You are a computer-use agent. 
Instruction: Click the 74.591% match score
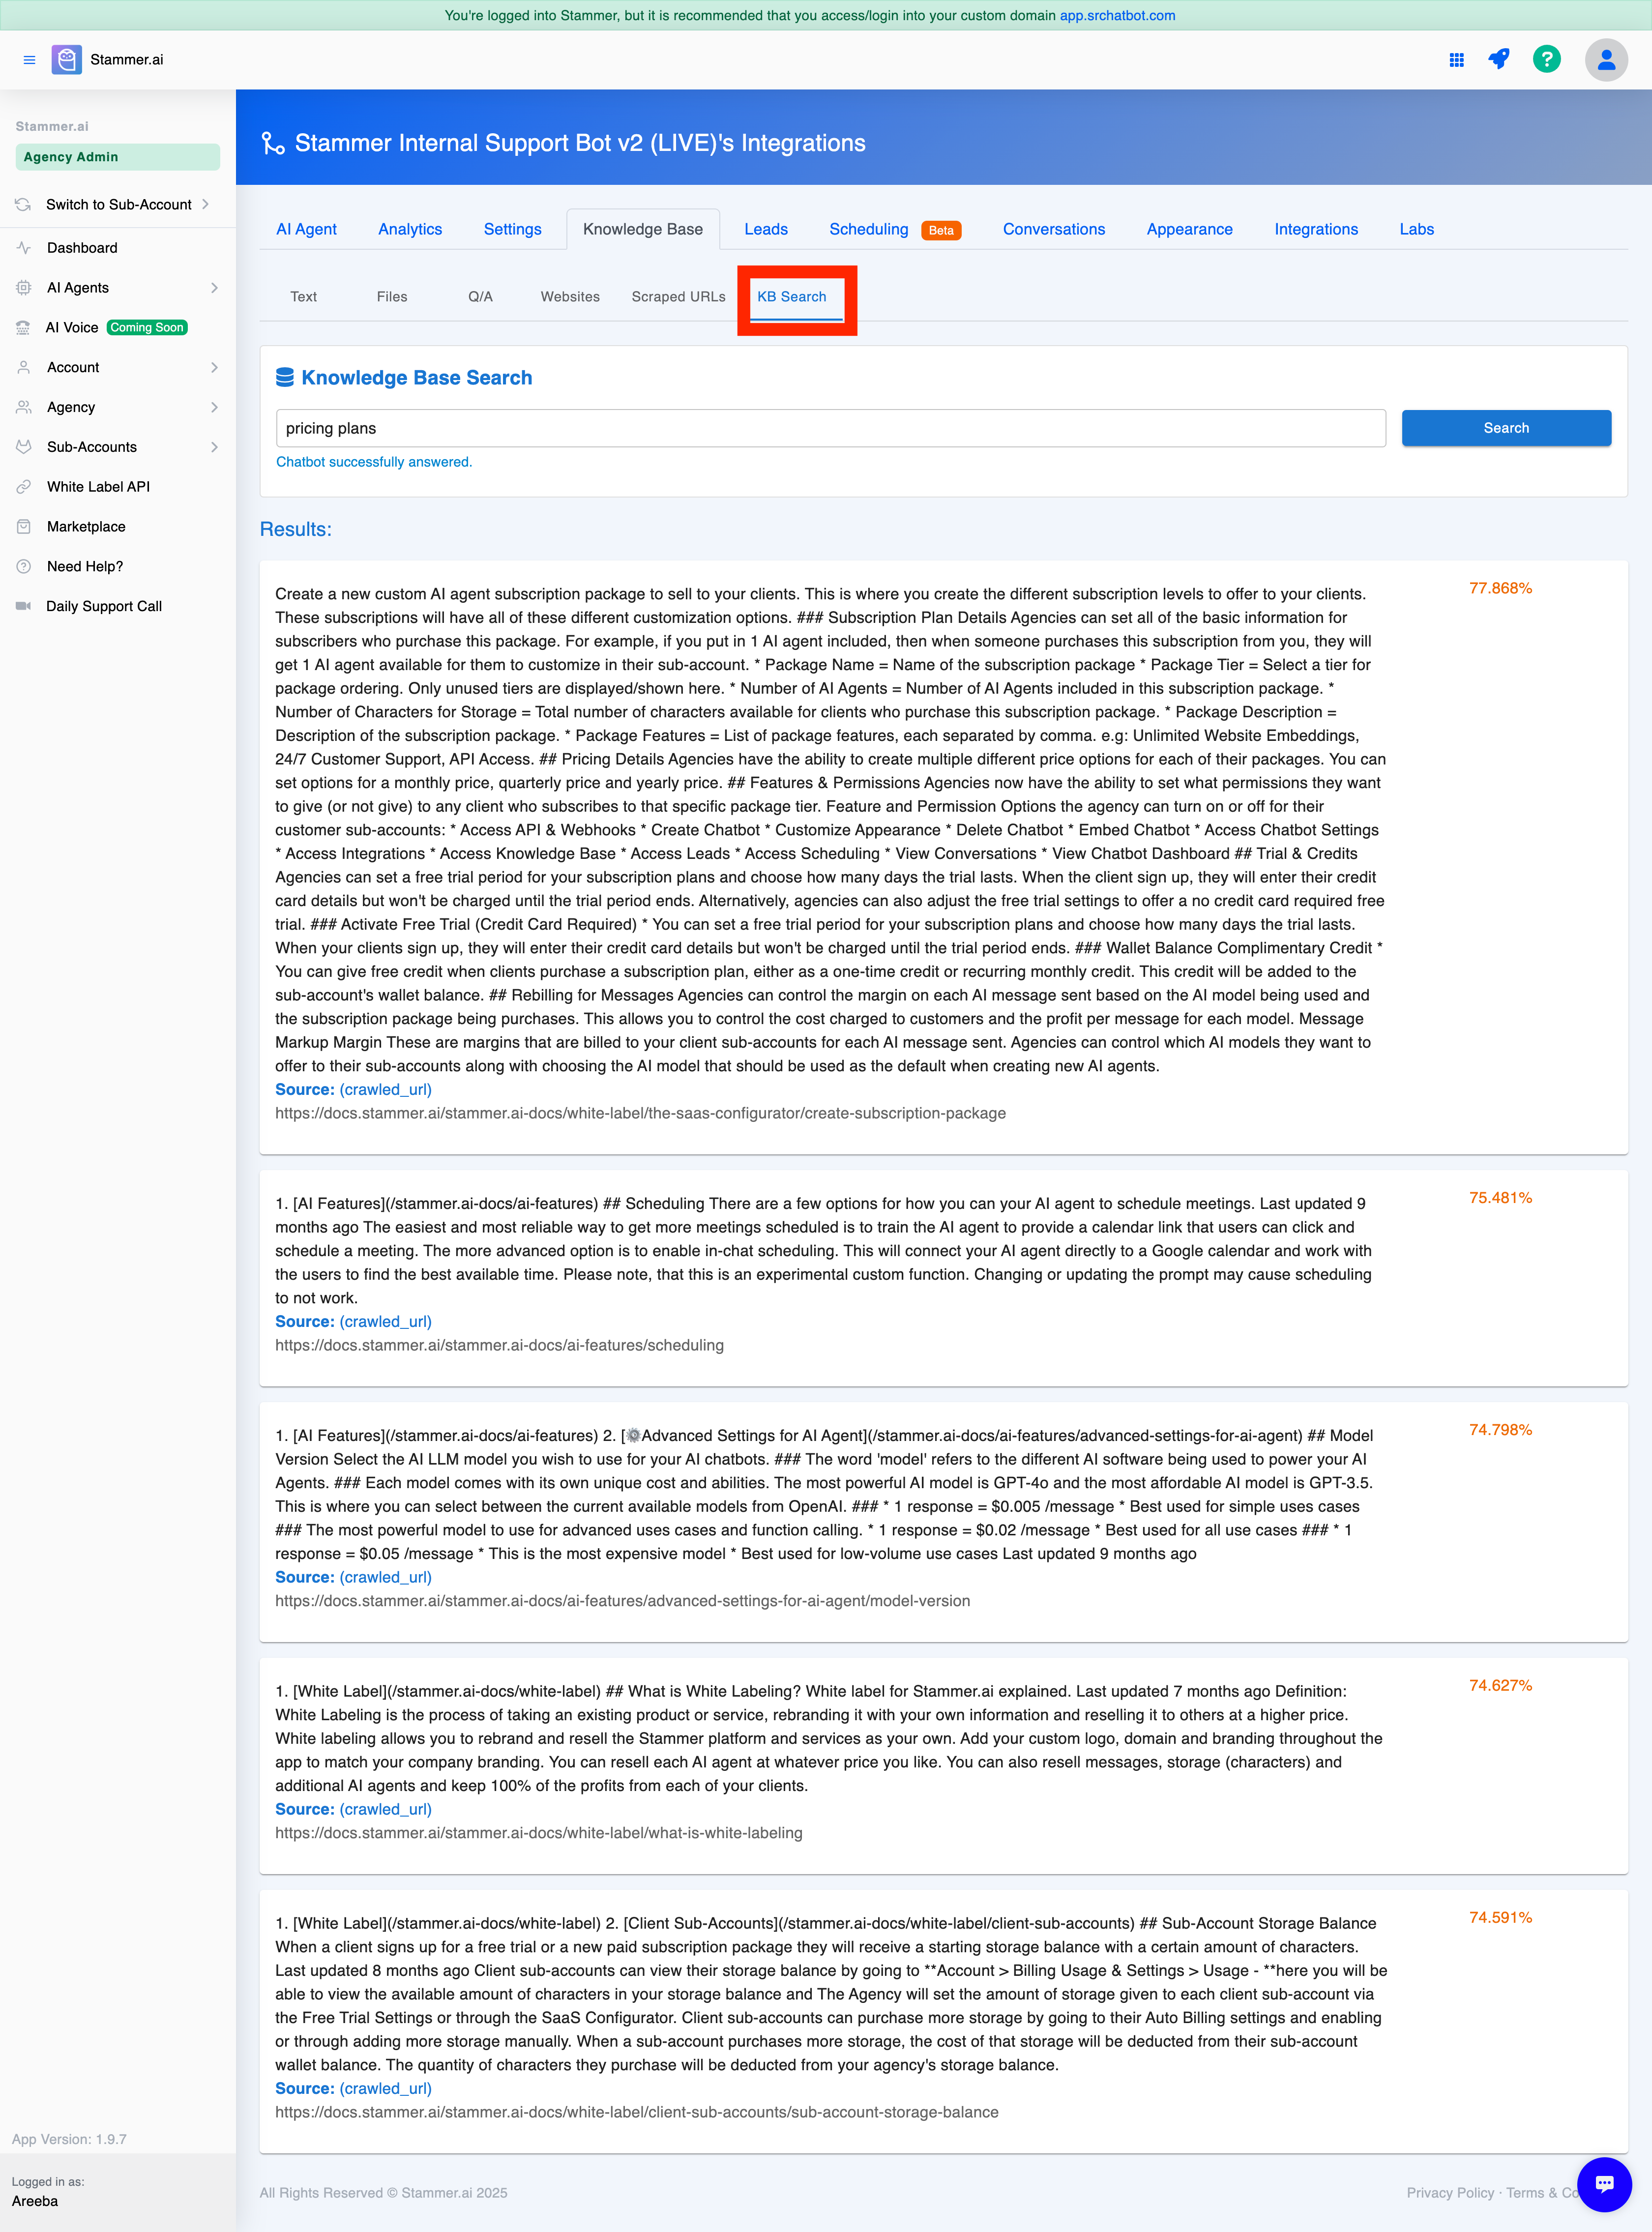[1500, 1917]
